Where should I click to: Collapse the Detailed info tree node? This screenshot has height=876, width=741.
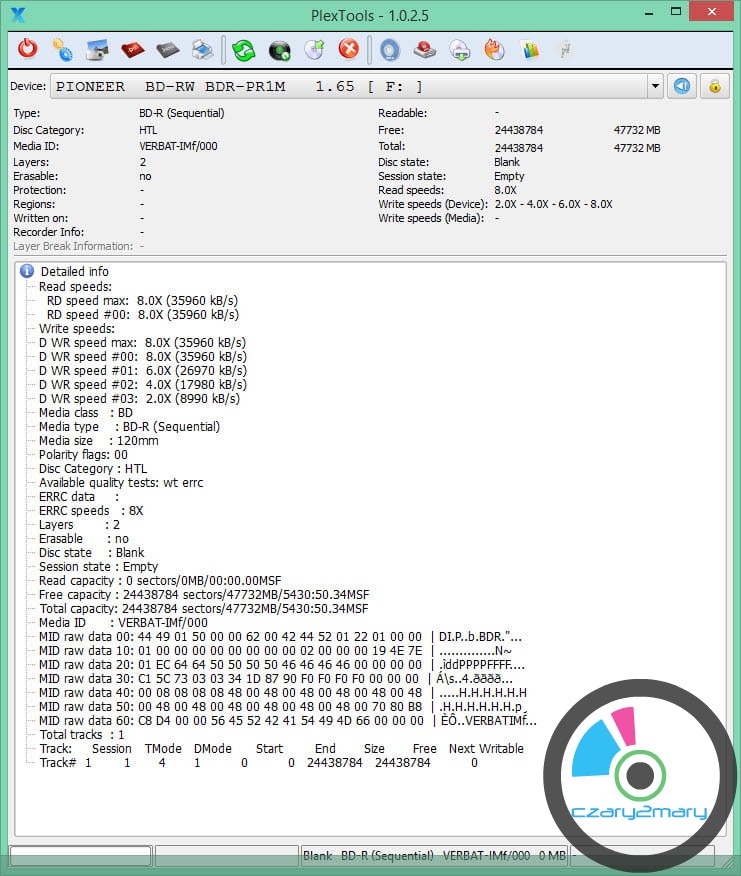click(x=28, y=271)
